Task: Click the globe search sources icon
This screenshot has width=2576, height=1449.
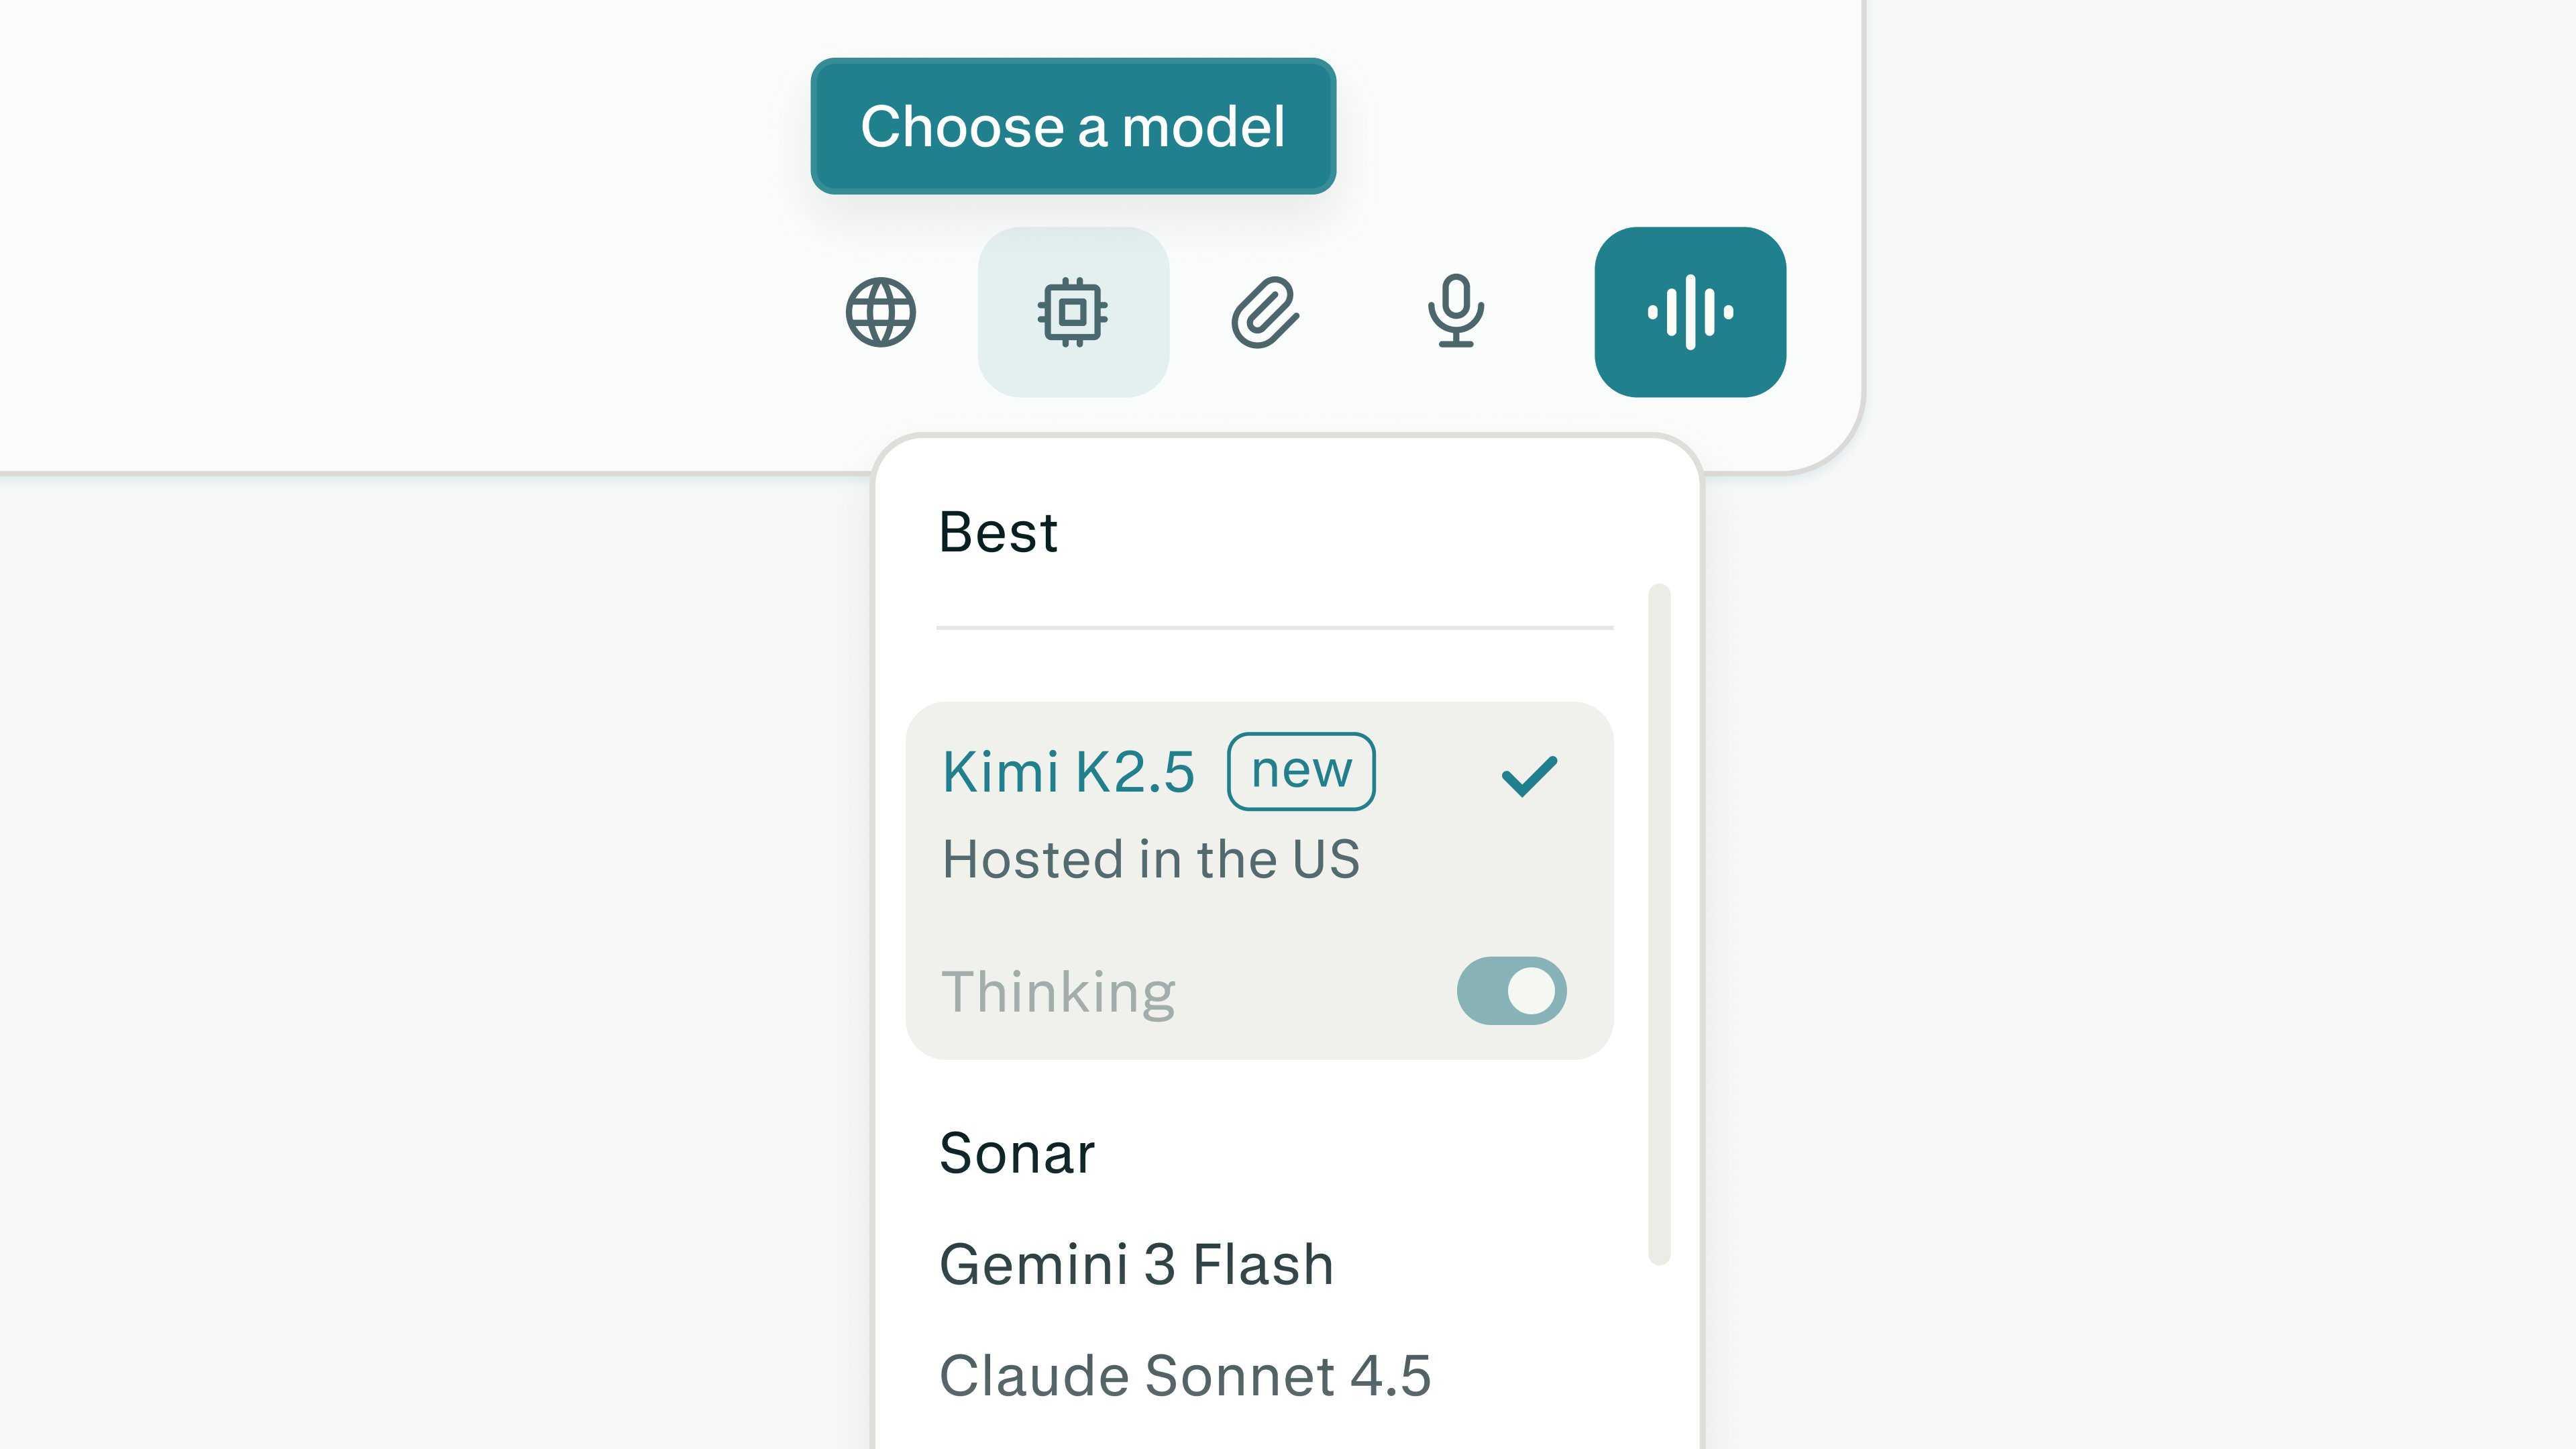Action: tap(880, 312)
